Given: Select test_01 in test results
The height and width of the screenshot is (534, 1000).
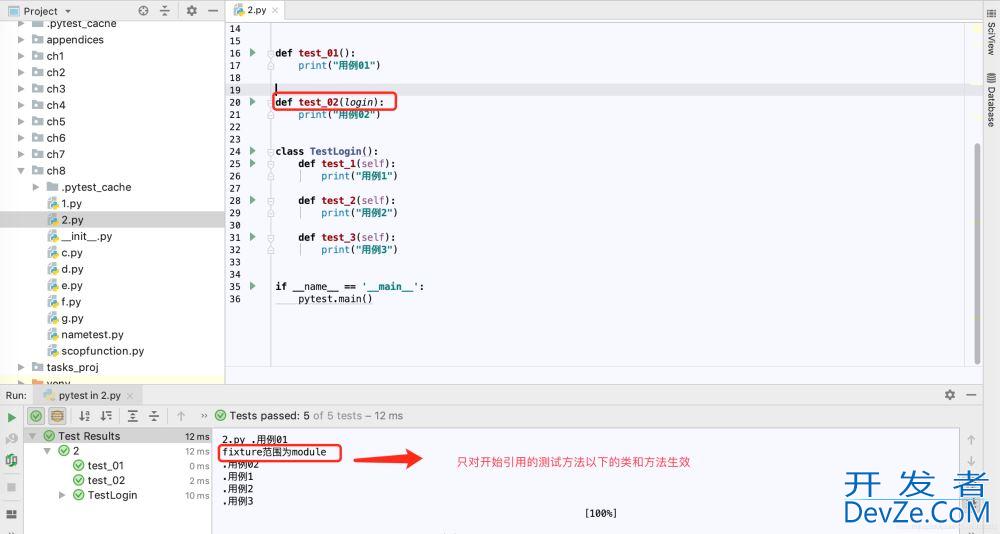Looking at the screenshot, I should pyautogui.click(x=105, y=465).
